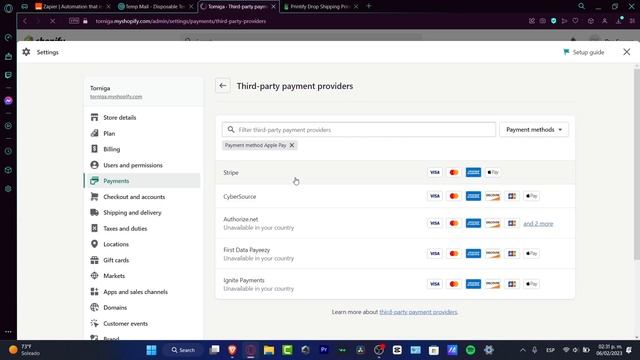Screen dimensions: 640x360
Task: Open the third-party payment providers help link
Action: click(x=418, y=312)
